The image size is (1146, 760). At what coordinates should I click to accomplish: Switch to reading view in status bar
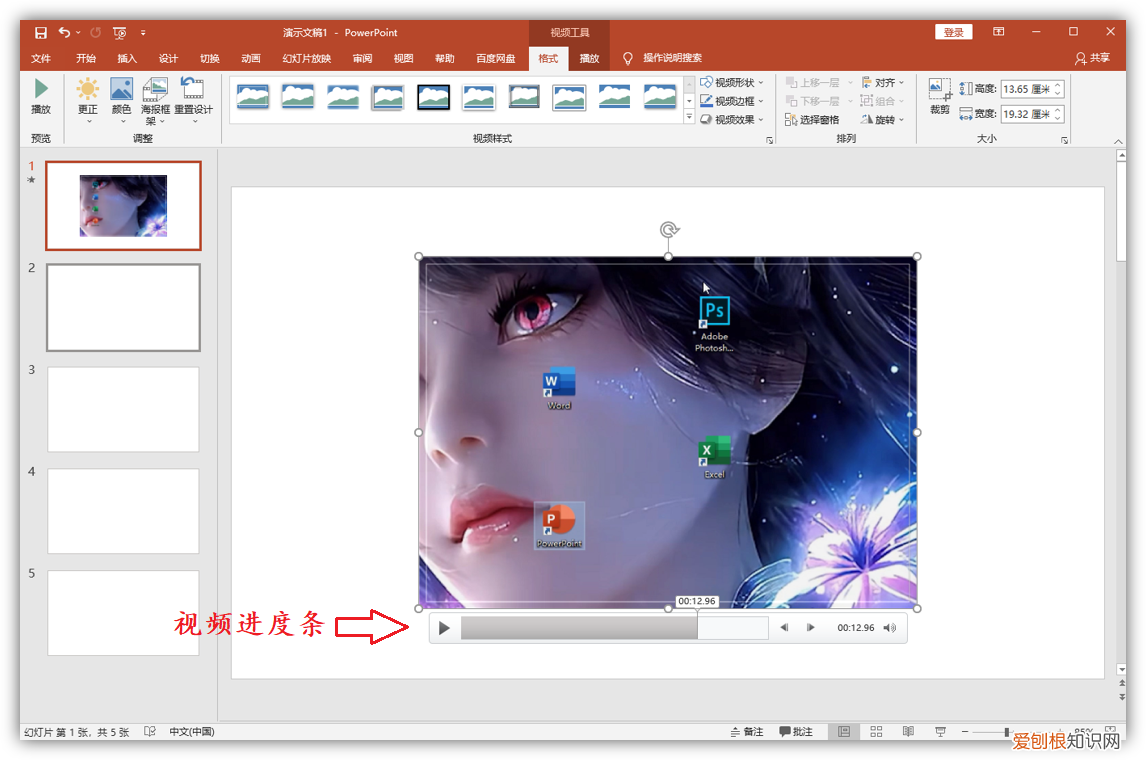coord(908,732)
